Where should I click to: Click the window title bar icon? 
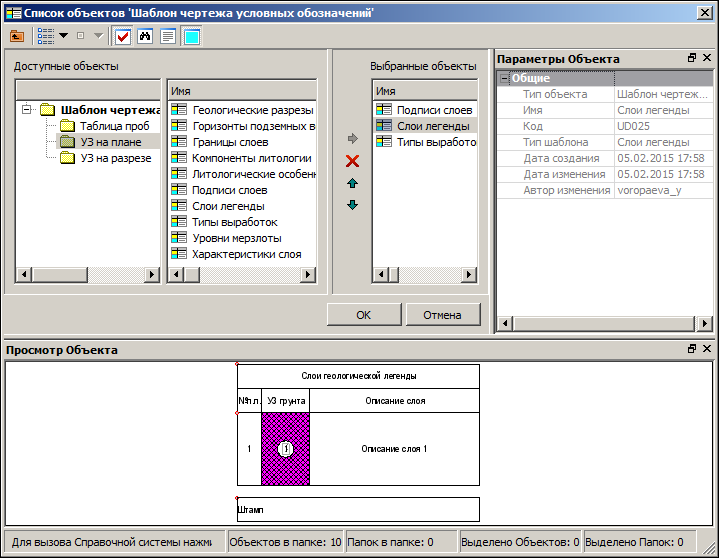pos(14,12)
